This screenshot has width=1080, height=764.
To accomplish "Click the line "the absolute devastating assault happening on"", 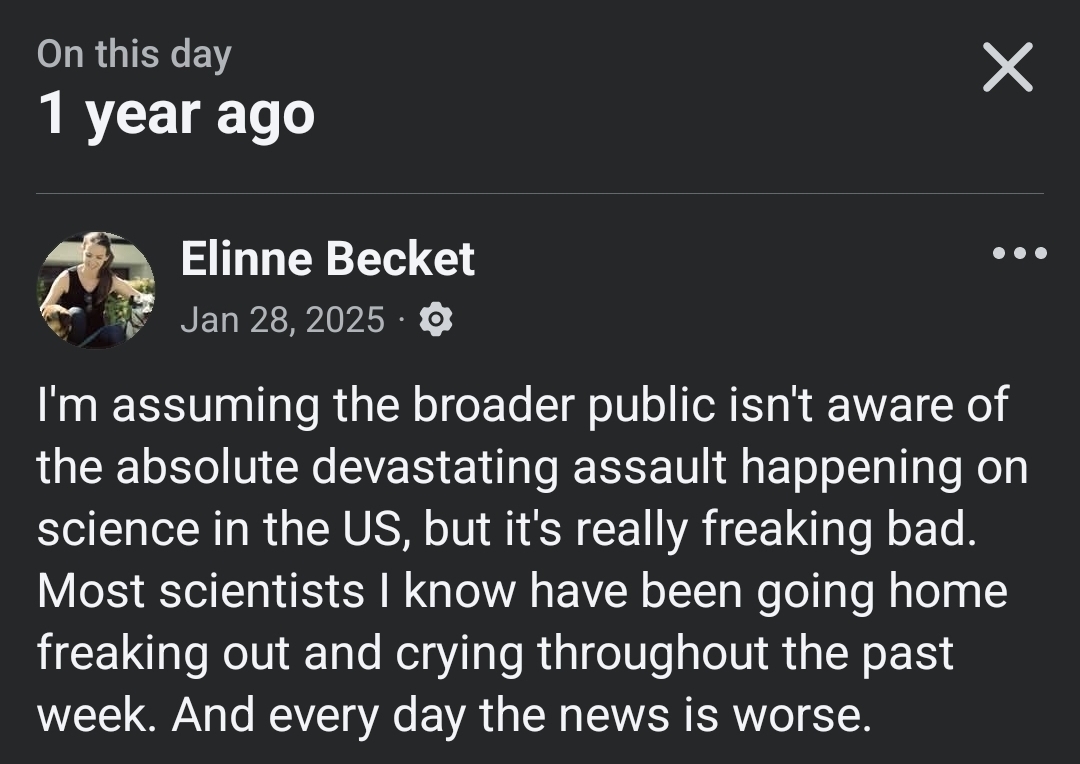I will pyautogui.click(x=532, y=467).
